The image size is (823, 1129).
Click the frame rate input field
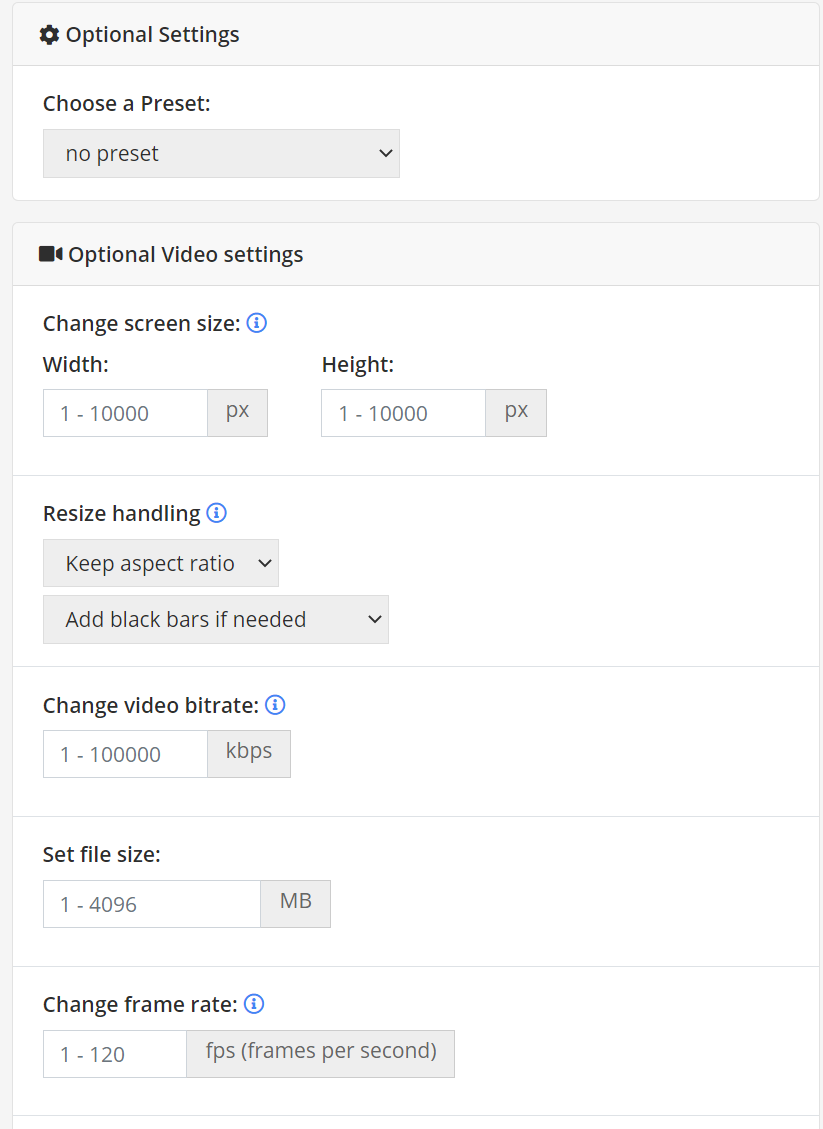pos(115,1054)
